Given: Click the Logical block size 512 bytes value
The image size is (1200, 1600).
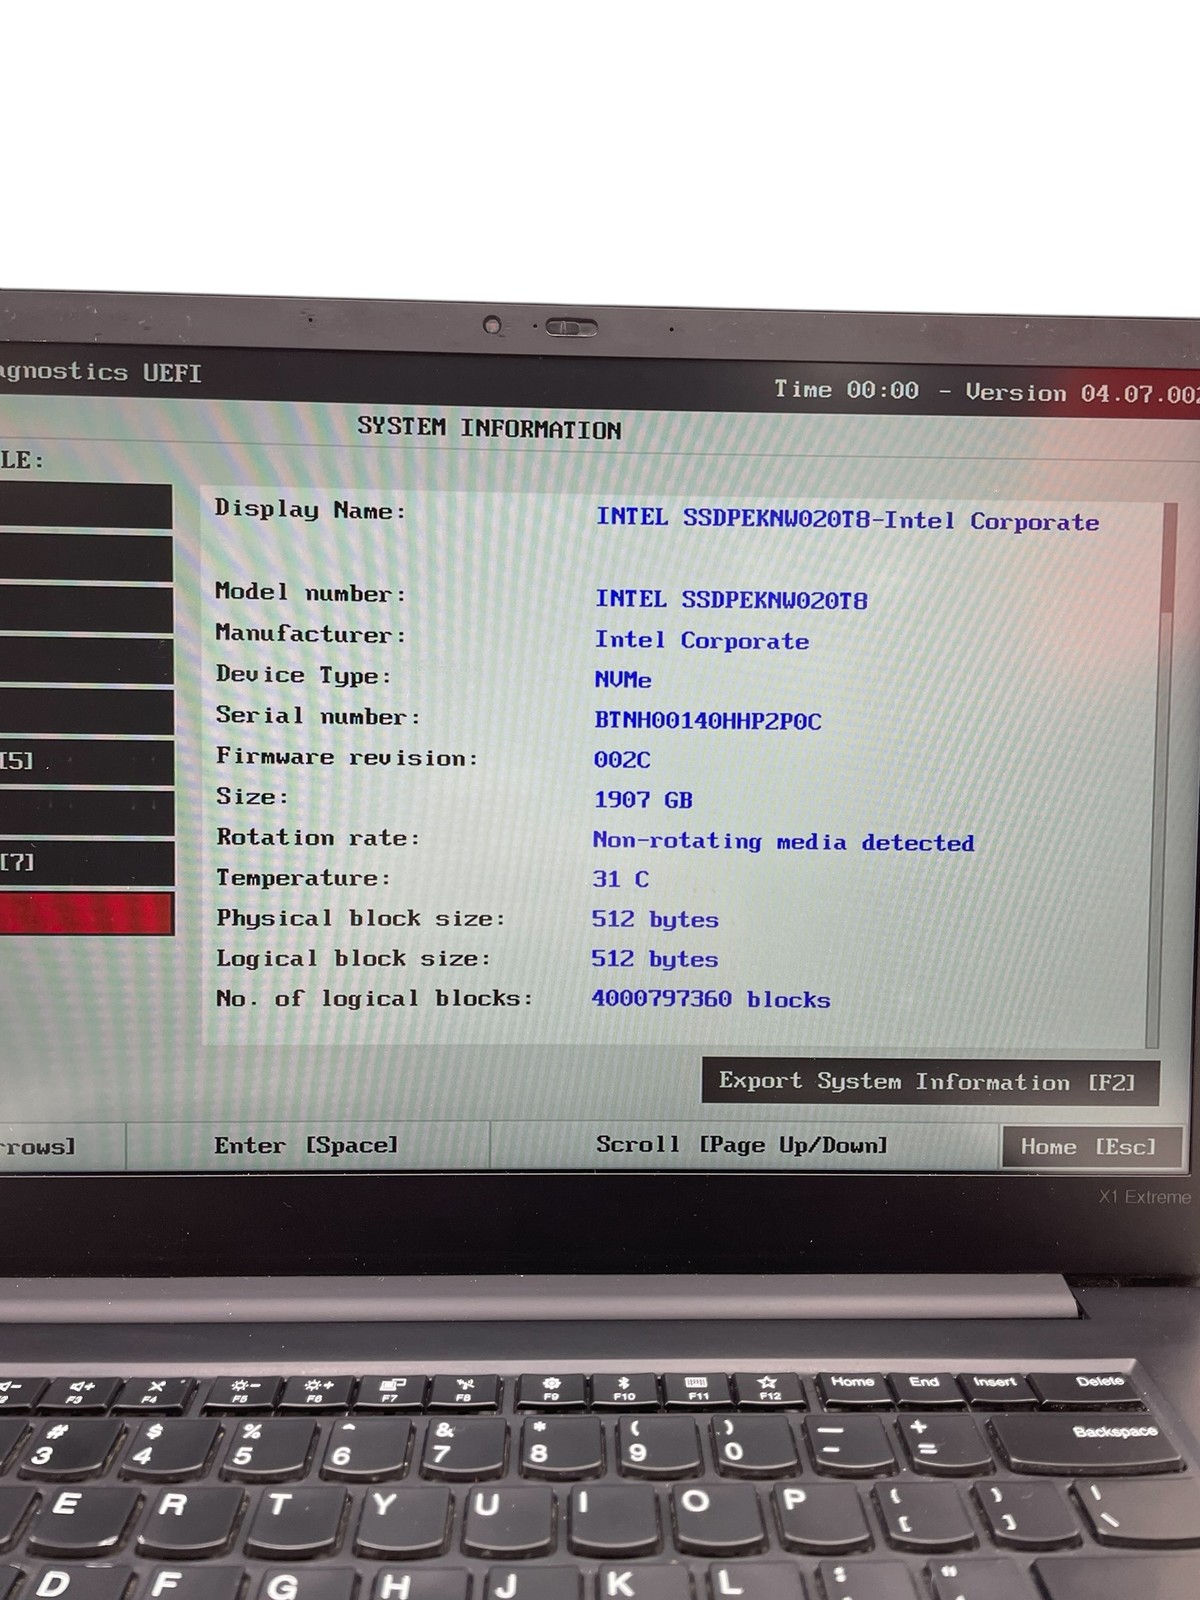Looking at the screenshot, I should point(654,959).
